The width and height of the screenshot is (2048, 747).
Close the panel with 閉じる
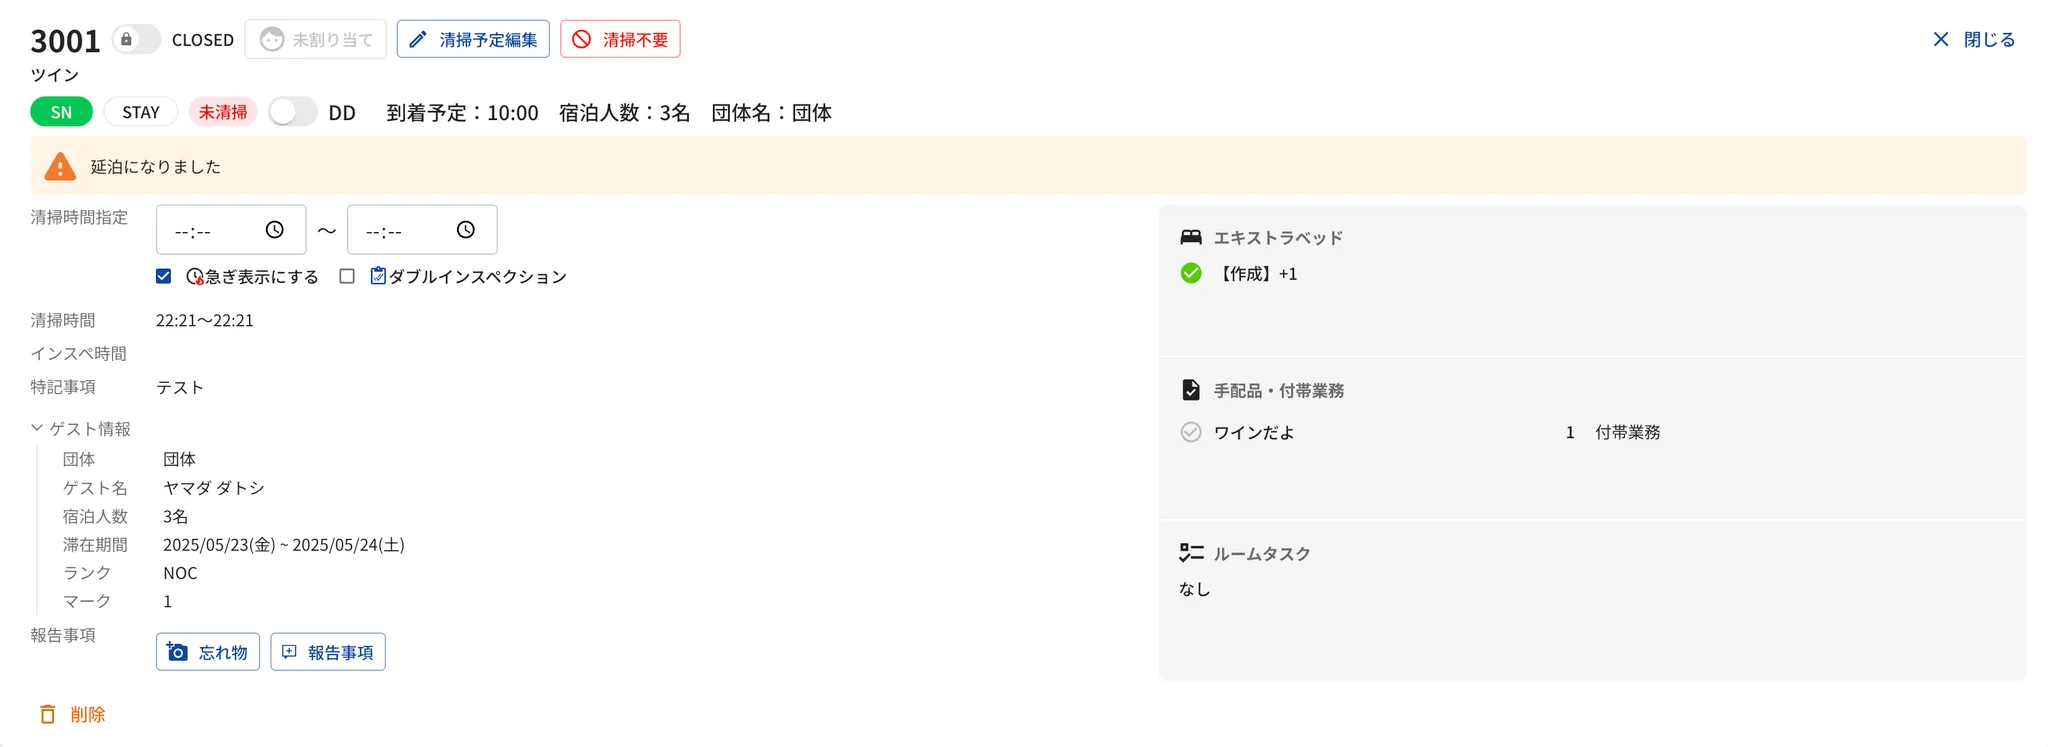[x=1973, y=40]
